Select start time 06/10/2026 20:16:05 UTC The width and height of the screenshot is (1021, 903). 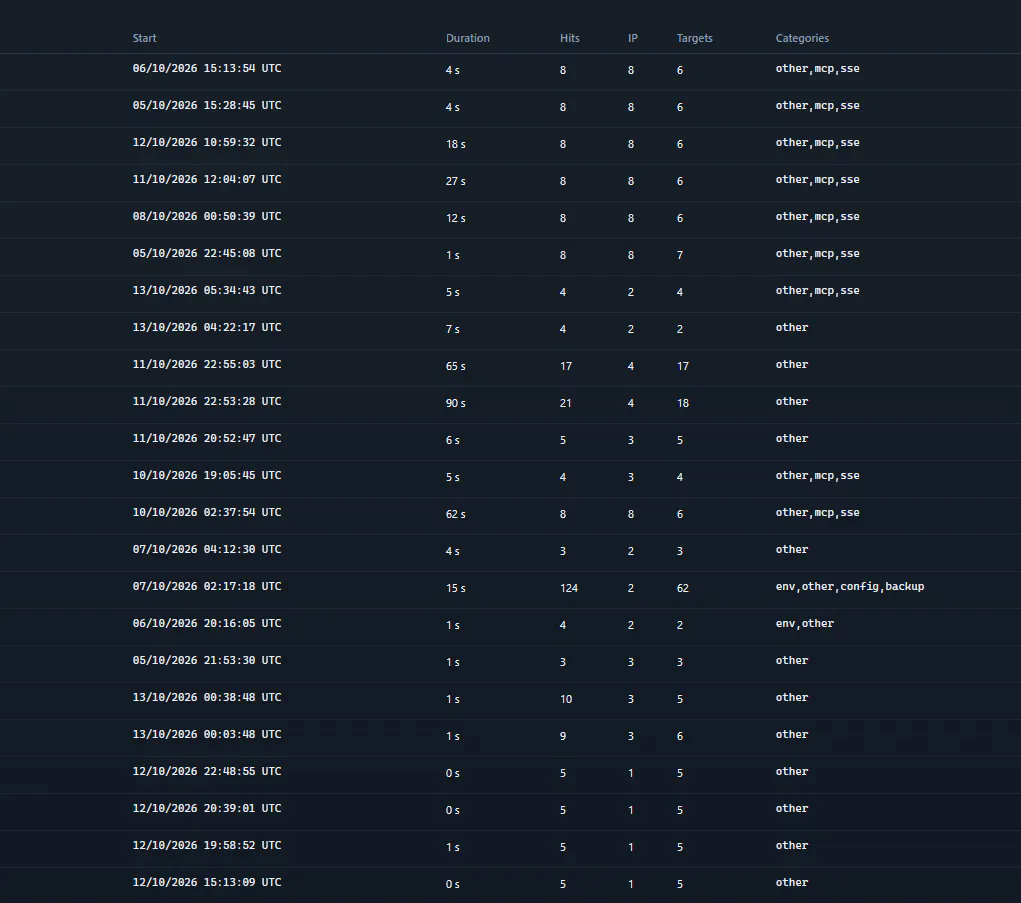207,623
